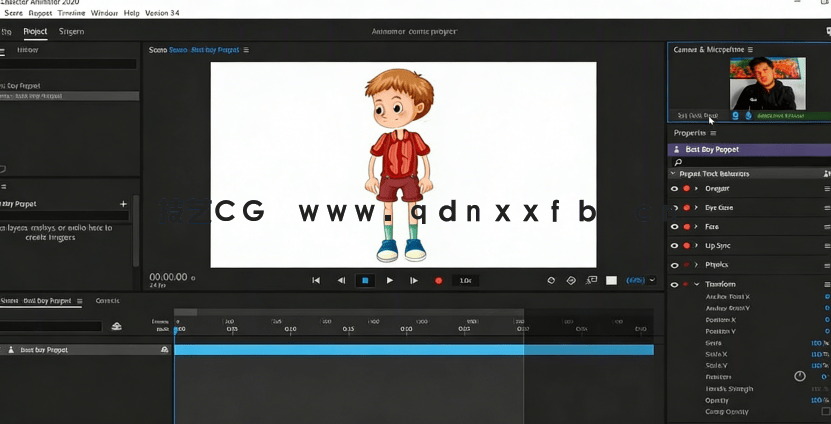Open the timeline panel menu icon
Viewport: 831px width, 424px height.
click(79, 301)
